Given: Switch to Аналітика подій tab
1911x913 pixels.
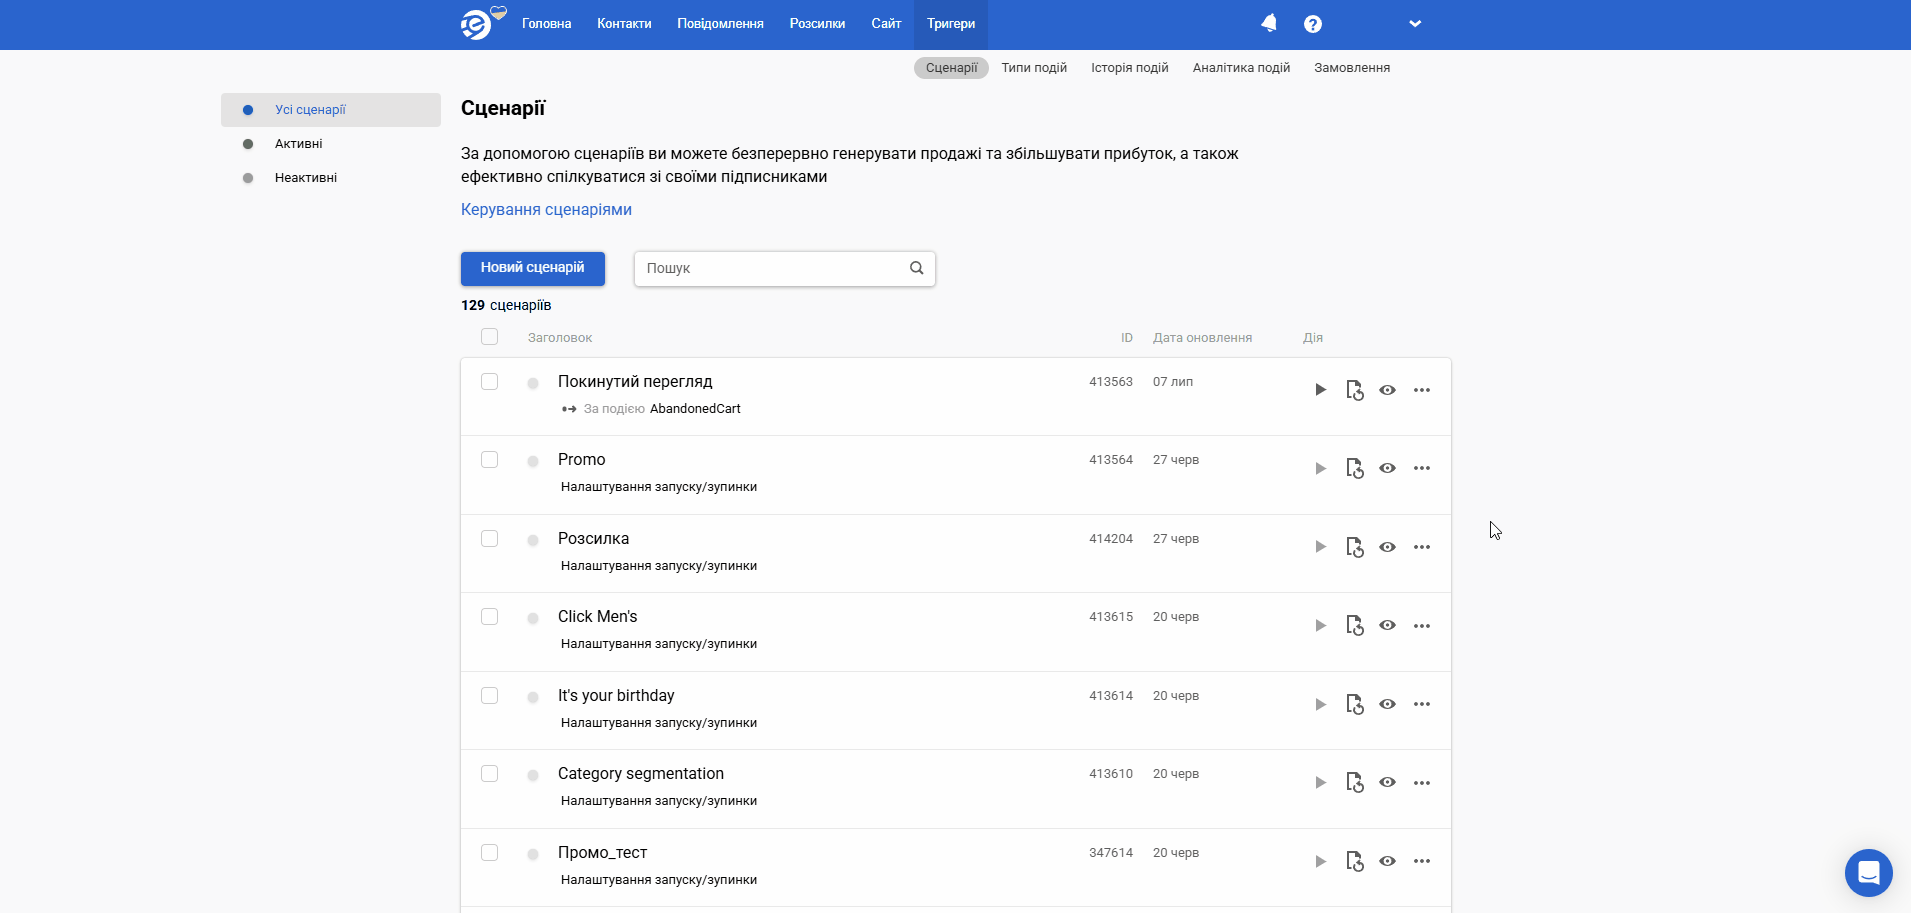Looking at the screenshot, I should click(1241, 68).
